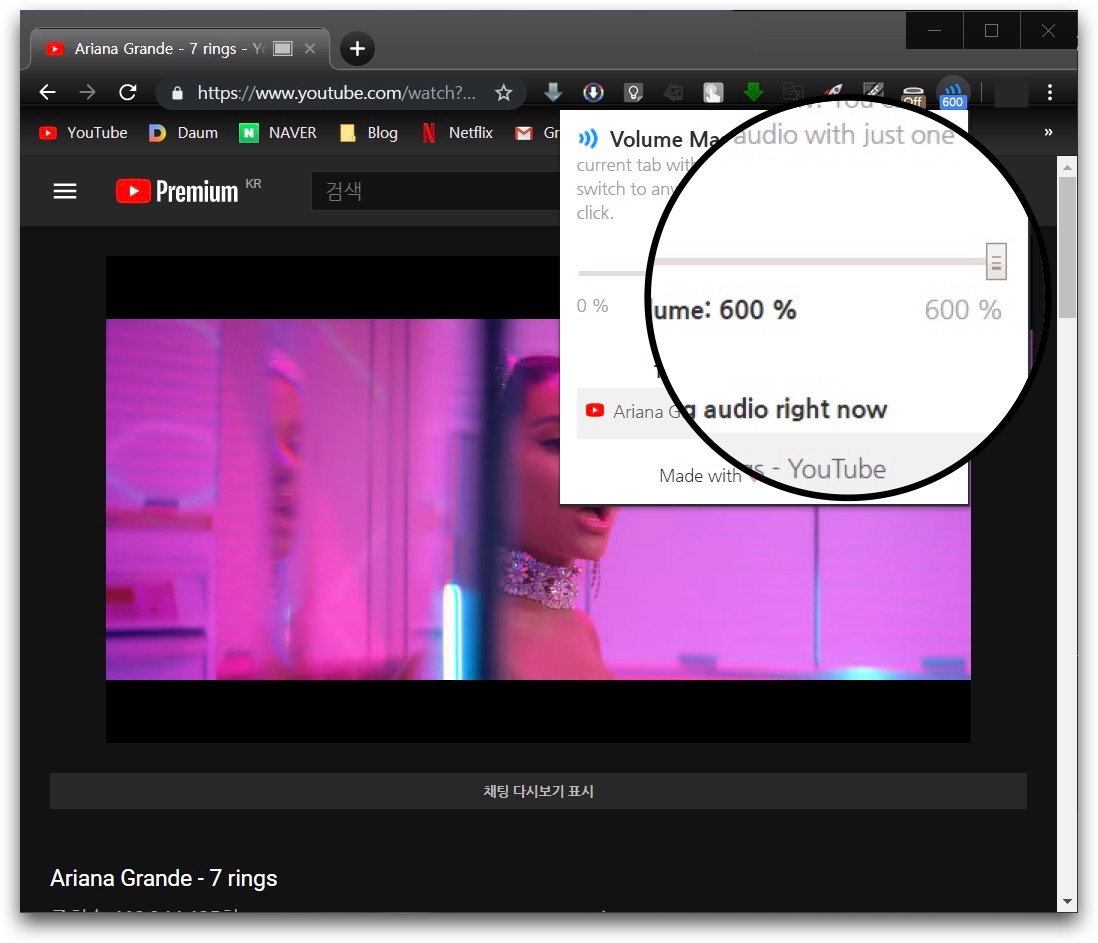The image size is (1098, 943).
Task: Click the rocket extension icon
Action: [833, 90]
